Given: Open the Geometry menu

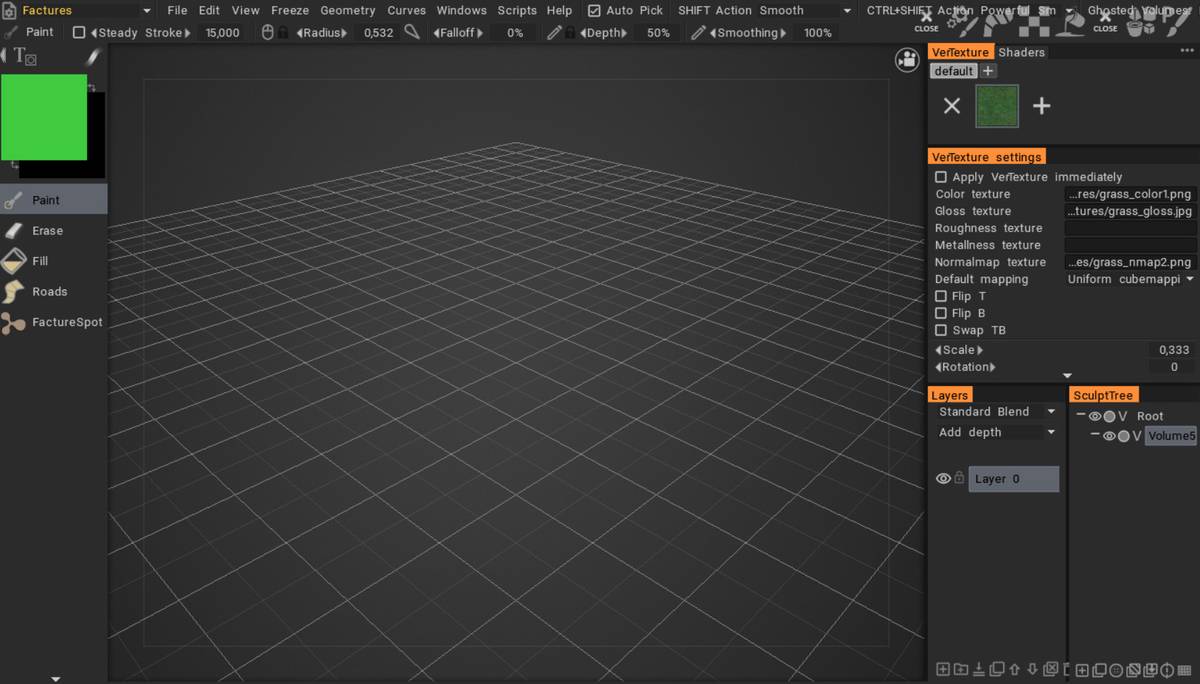Looking at the screenshot, I should tap(348, 10).
